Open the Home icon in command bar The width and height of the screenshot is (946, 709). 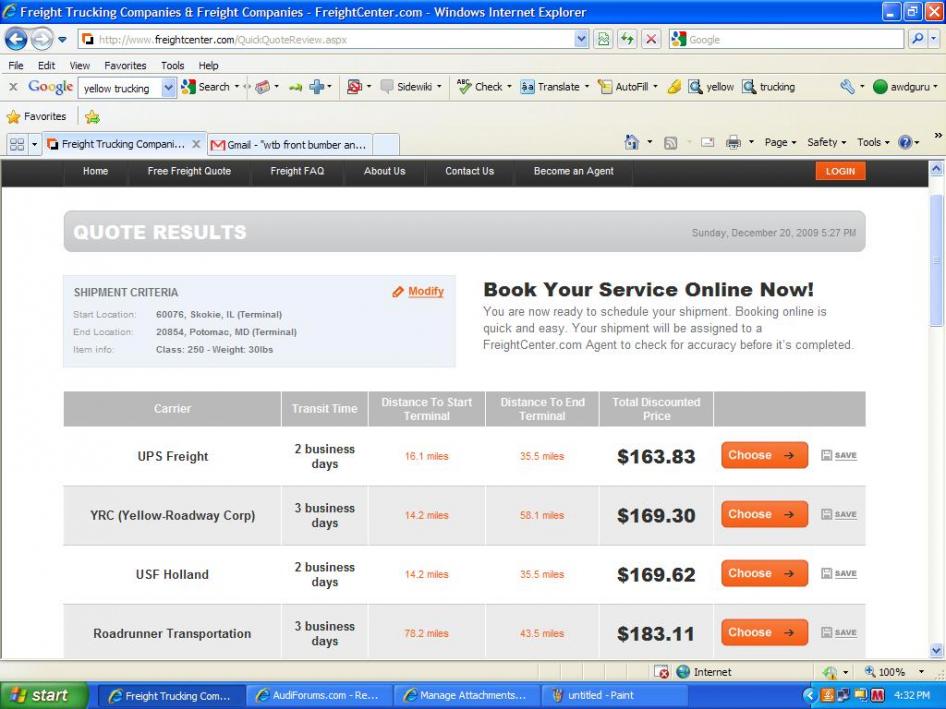pyautogui.click(x=632, y=143)
